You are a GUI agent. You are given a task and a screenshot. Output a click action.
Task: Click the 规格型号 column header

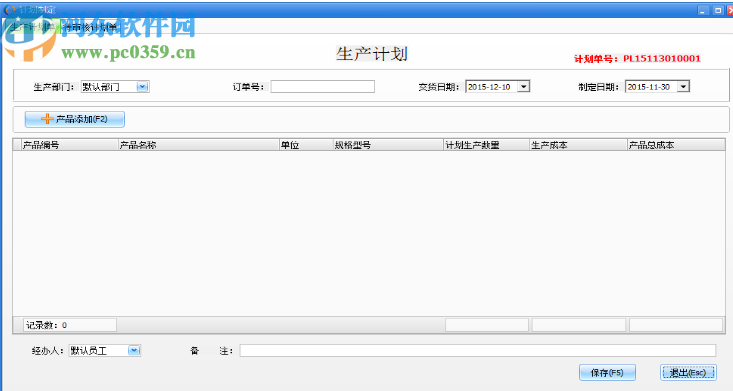click(388, 145)
